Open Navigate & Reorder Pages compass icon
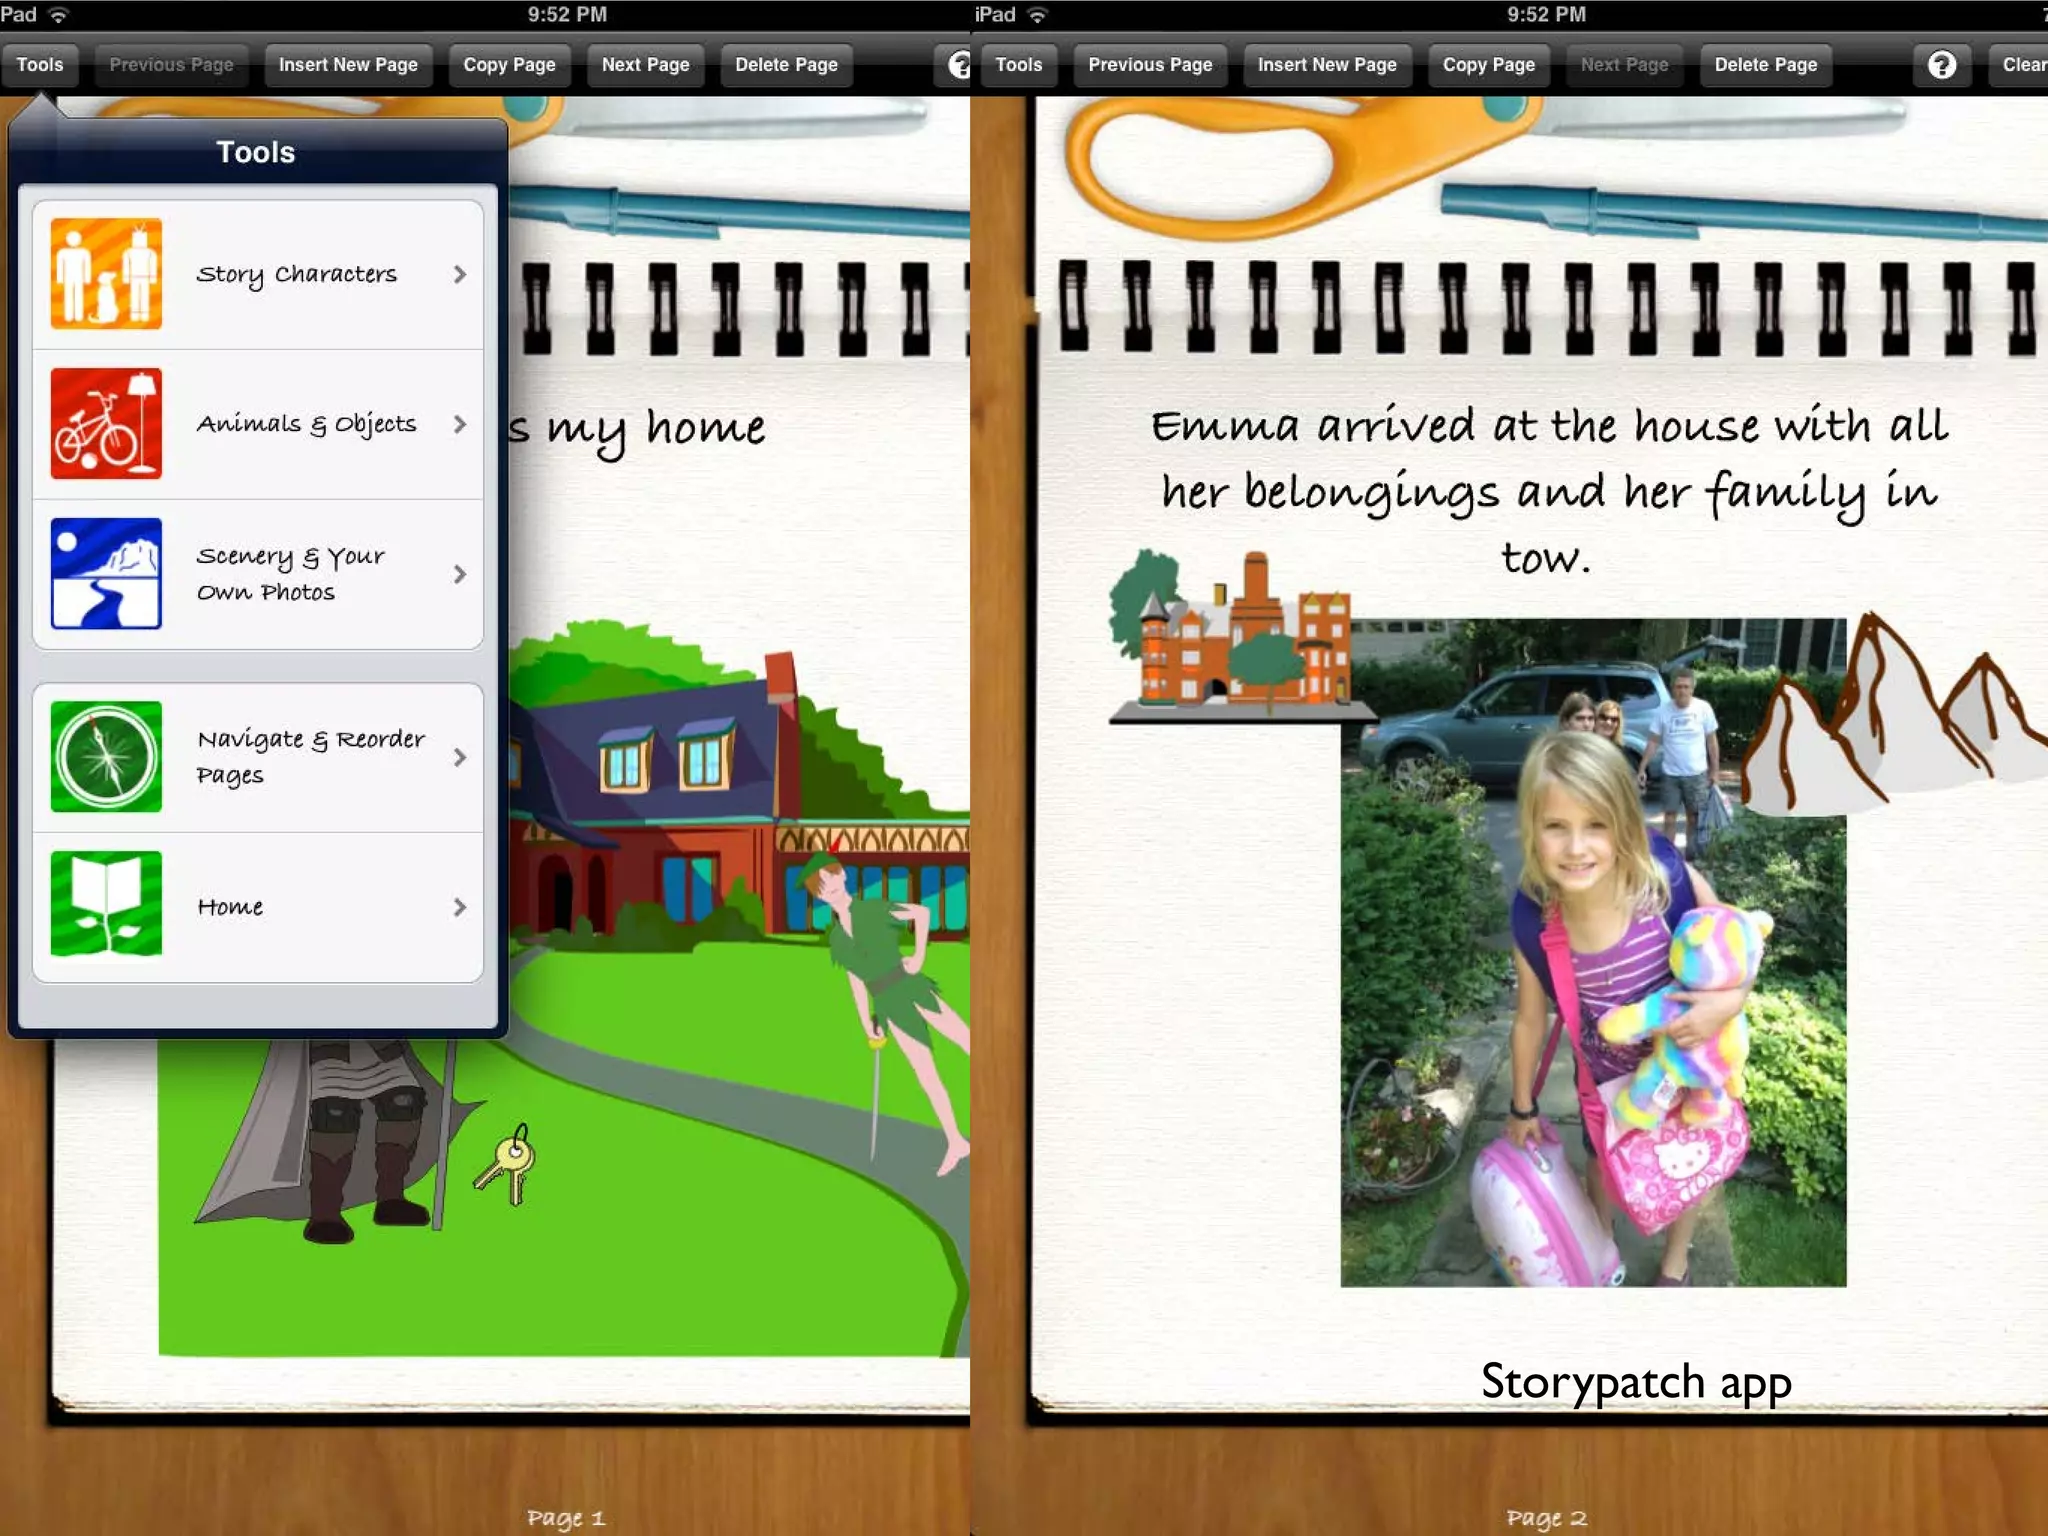Image resolution: width=2048 pixels, height=1536 pixels. [106, 756]
